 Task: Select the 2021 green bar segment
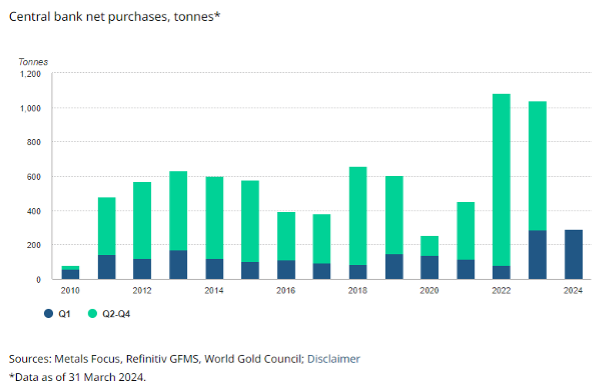coord(466,231)
